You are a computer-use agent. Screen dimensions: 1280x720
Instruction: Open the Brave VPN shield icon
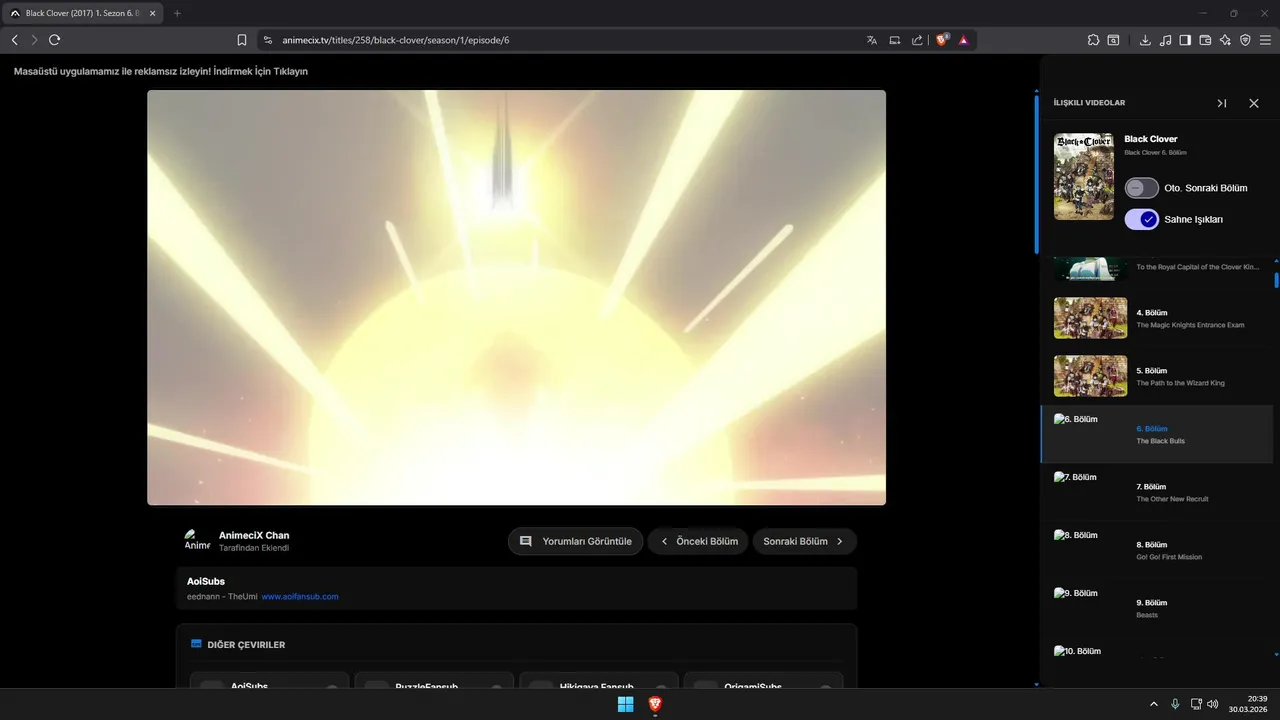(x=1245, y=40)
